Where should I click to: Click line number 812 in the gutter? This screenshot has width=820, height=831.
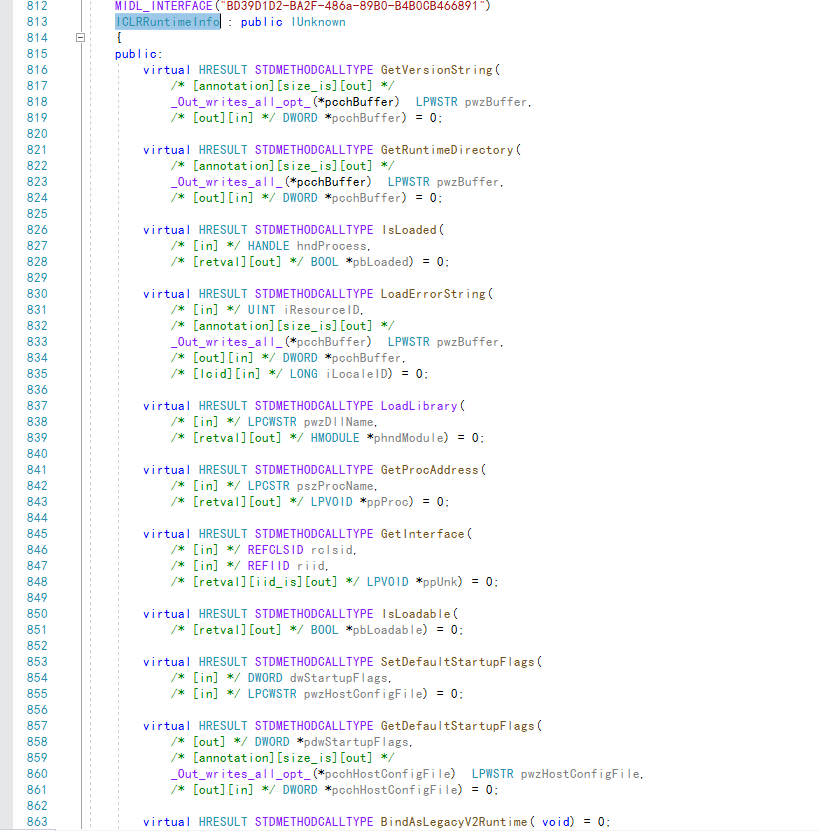point(37,6)
